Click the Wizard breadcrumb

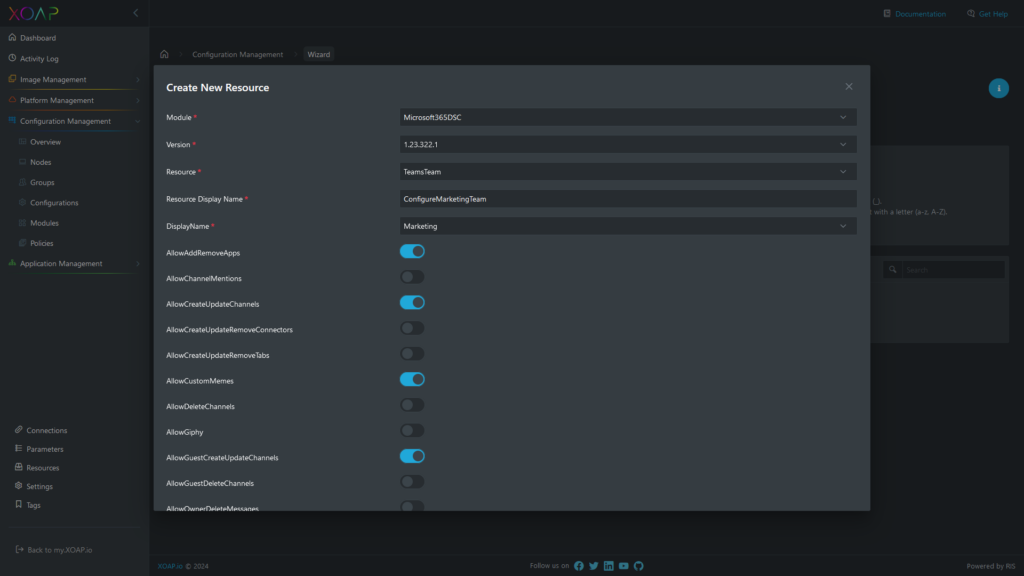pos(319,54)
